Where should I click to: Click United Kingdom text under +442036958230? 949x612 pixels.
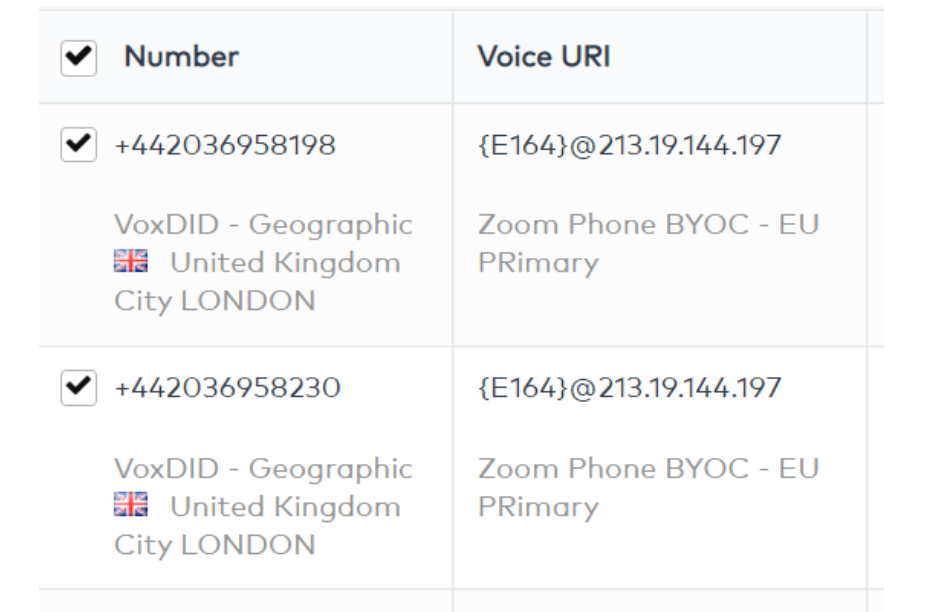click(x=284, y=507)
